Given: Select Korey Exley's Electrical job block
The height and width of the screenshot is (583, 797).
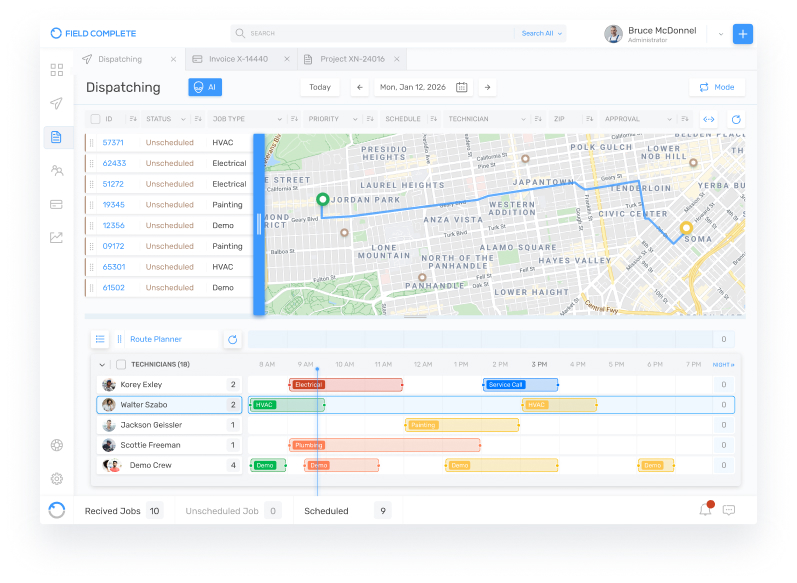Looking at the screenshot, I should tap(346, 385).
